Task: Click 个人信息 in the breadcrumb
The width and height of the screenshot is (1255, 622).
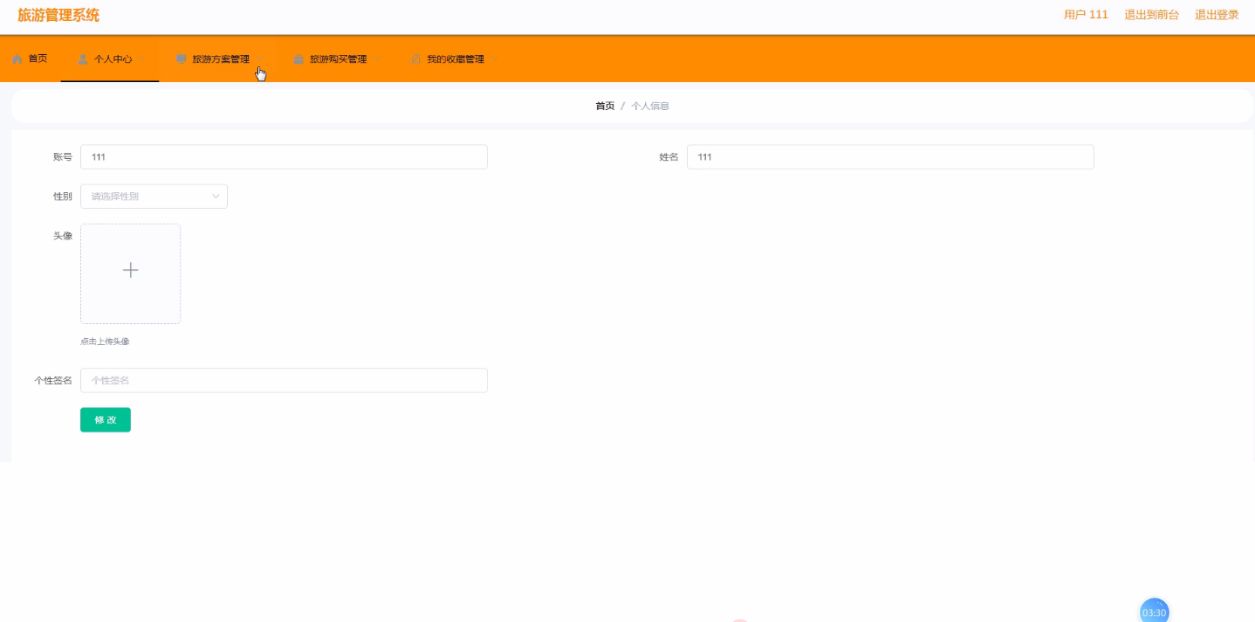Action: [x=650, y=106]
